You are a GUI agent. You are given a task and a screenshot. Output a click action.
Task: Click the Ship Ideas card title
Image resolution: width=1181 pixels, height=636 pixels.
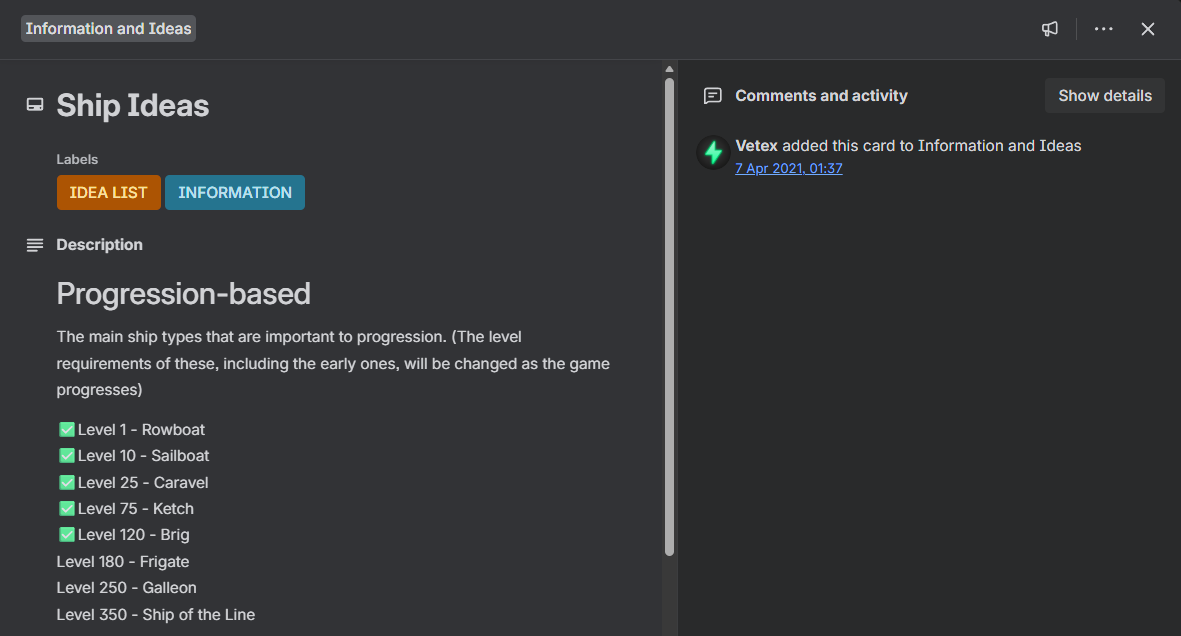[133, 106]
